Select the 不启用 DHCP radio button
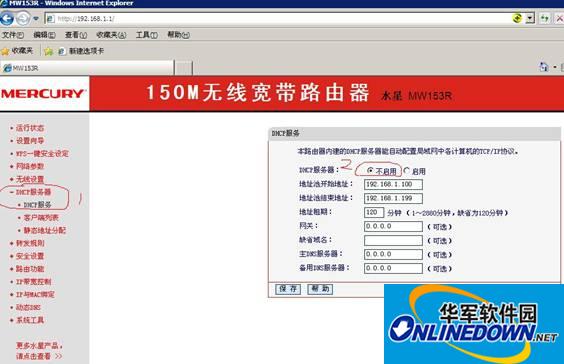 click(x=370, y=170)
